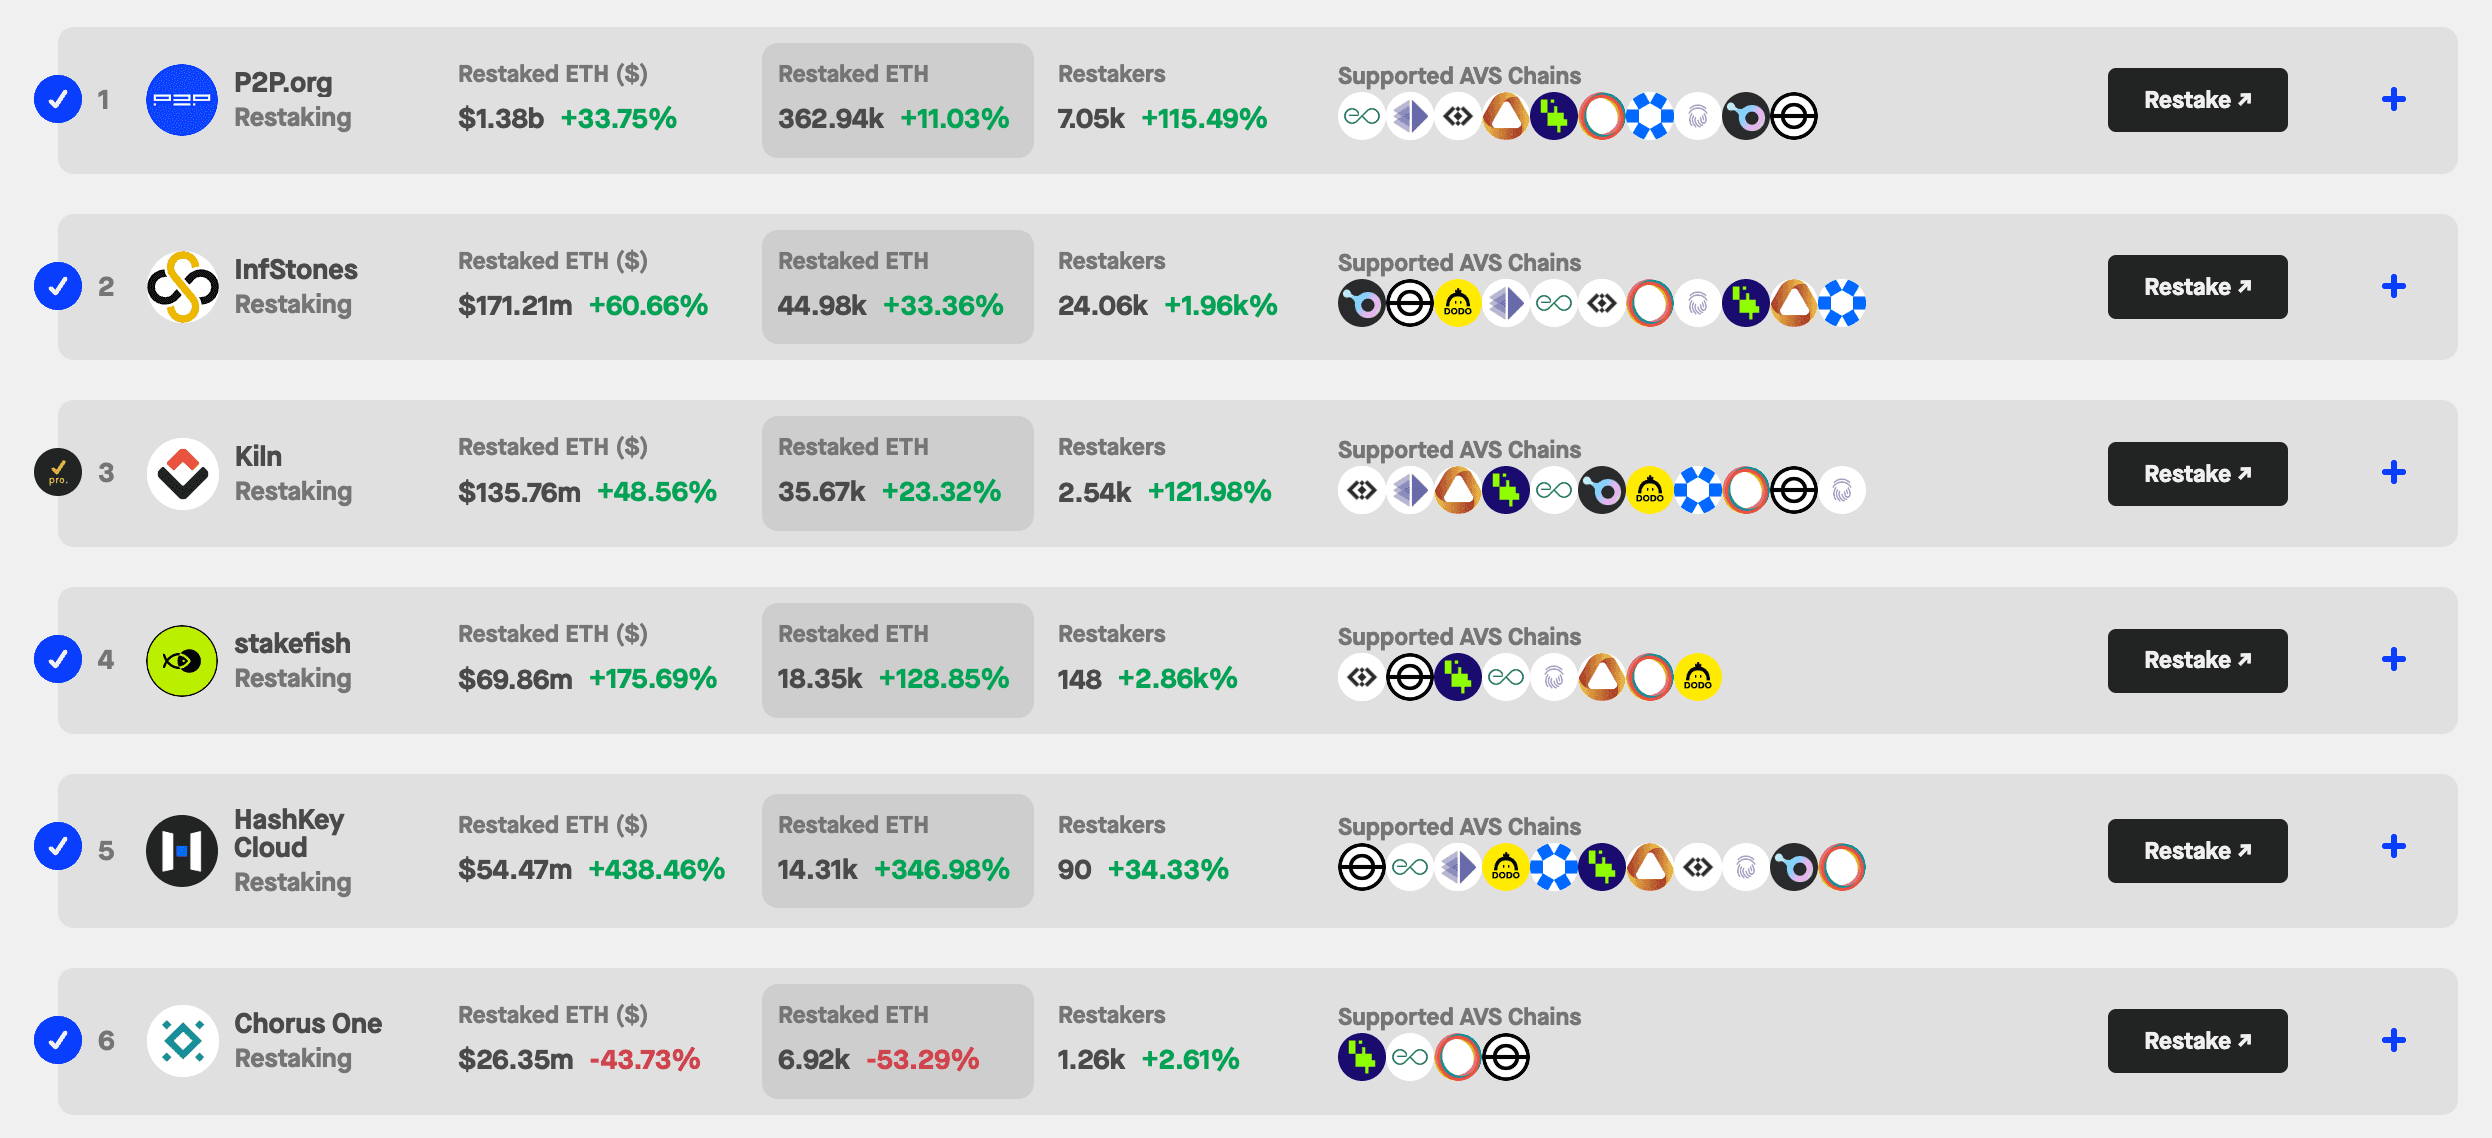Expand the P2P.org row with plus

point(2393,99)
